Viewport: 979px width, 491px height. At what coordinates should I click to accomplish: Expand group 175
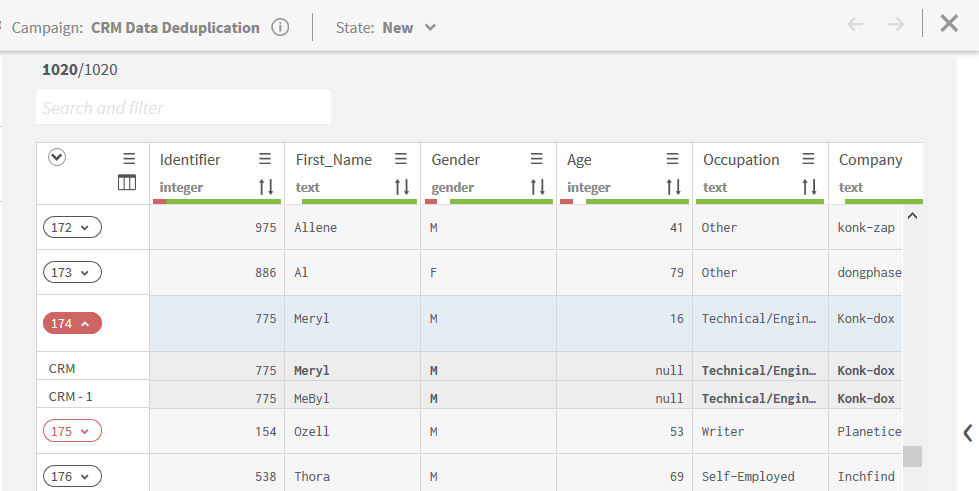[72, 432]
